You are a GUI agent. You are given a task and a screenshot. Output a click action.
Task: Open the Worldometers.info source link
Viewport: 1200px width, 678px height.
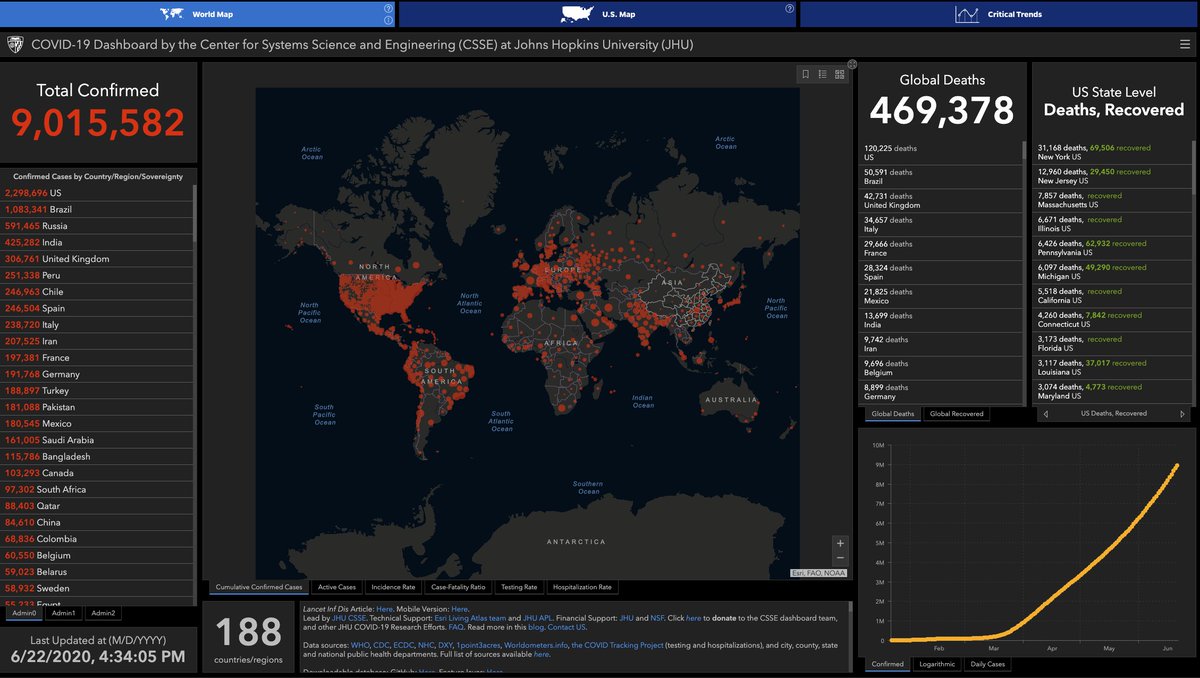point(534,645)
